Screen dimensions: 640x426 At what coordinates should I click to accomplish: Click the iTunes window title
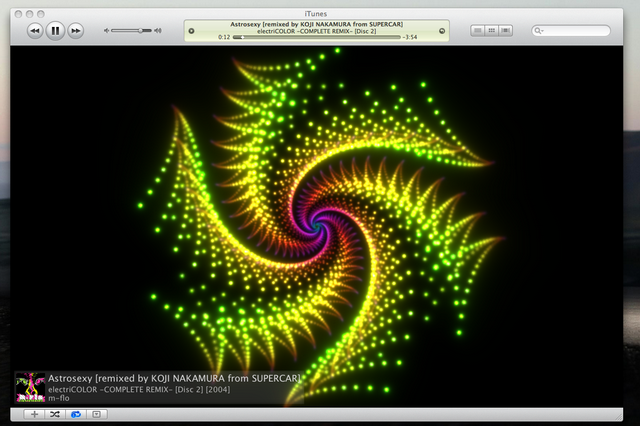tap(316, 13)
